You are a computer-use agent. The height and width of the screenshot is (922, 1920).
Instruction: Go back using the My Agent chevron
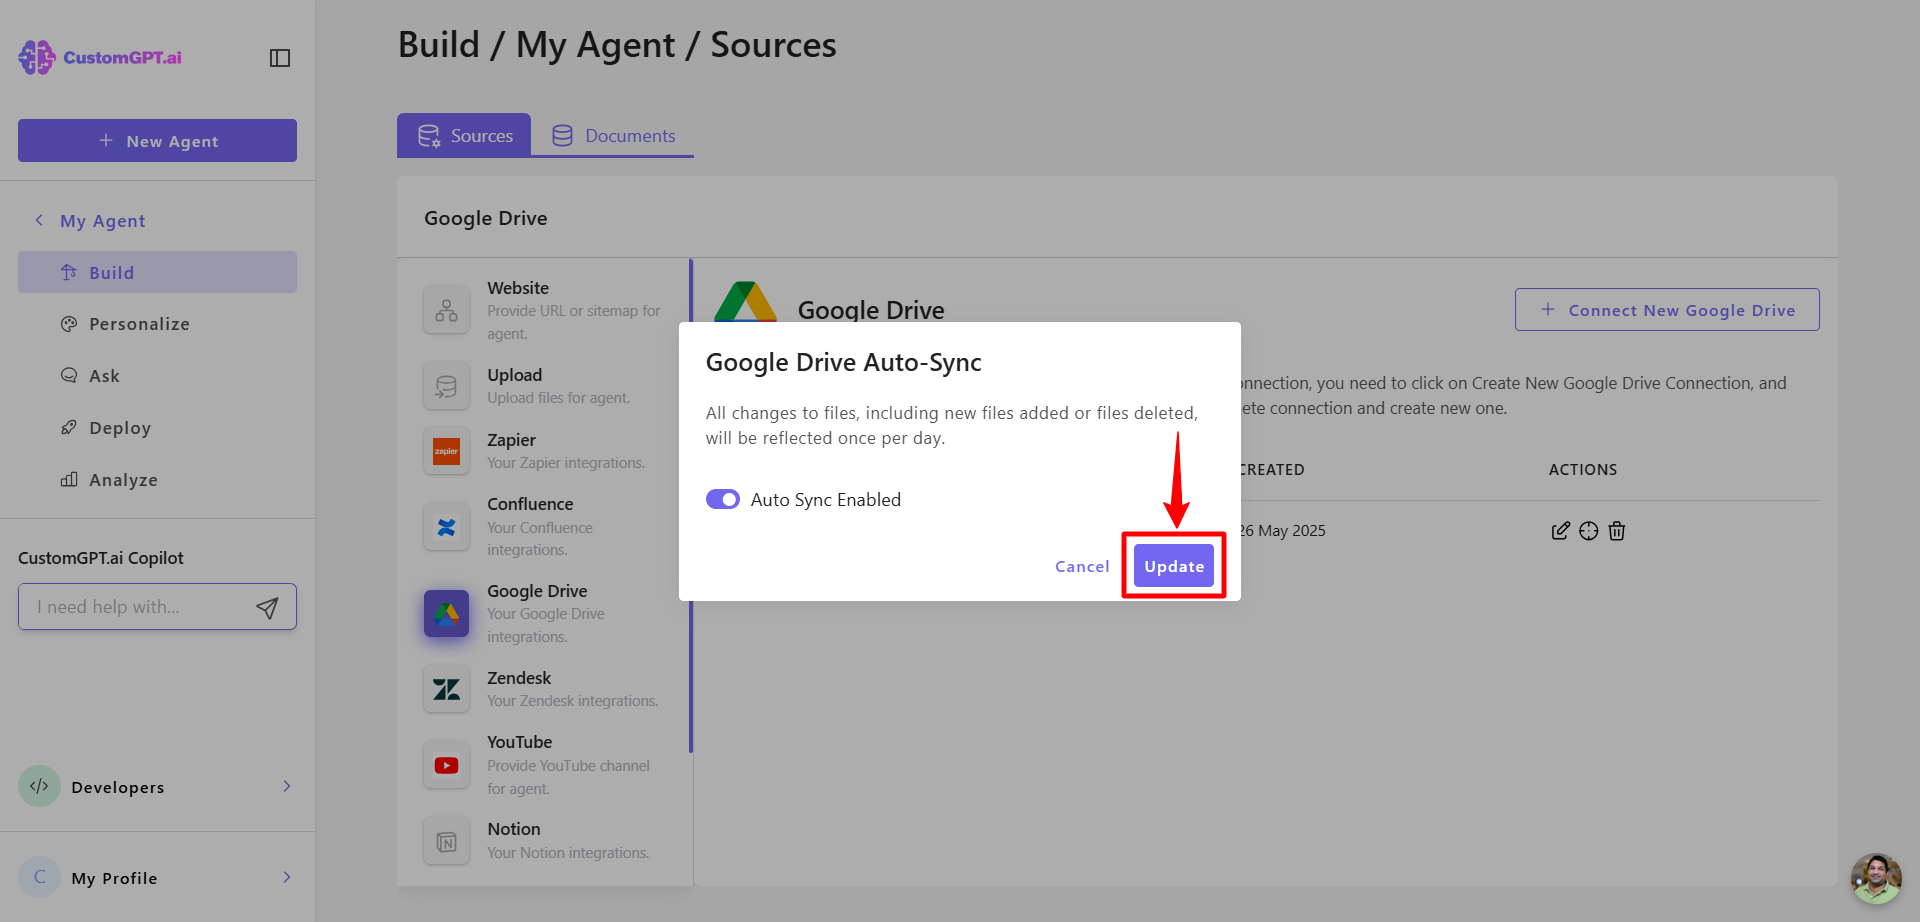coord(39,220)
